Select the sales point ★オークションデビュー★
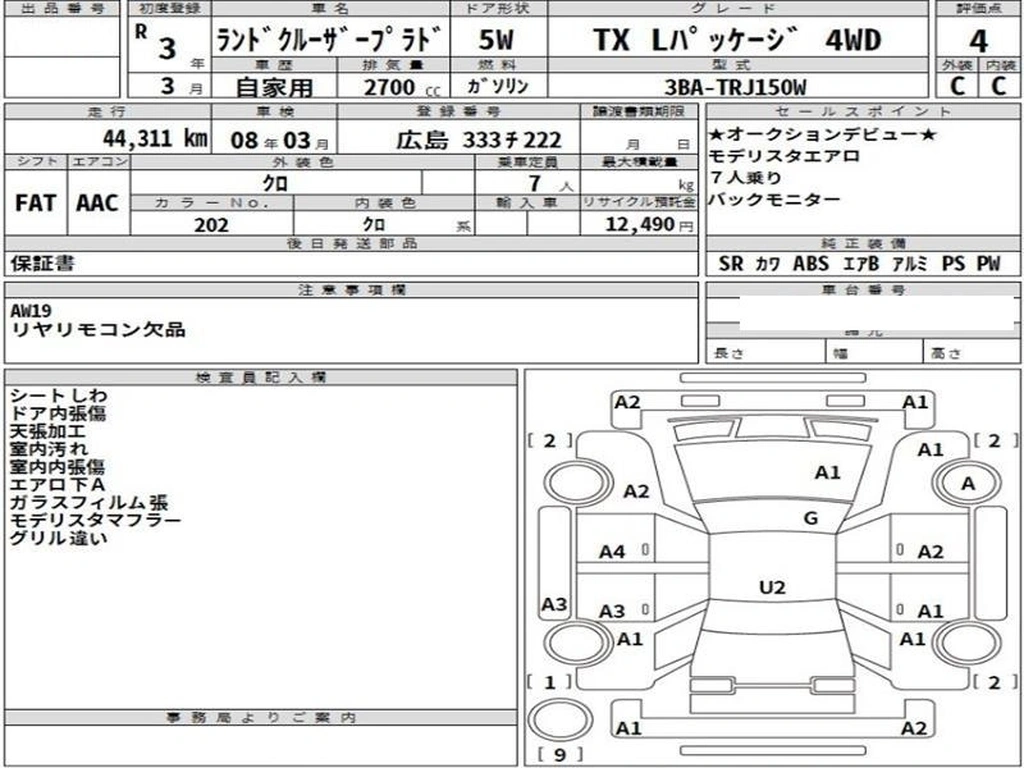 pos(823,135)
